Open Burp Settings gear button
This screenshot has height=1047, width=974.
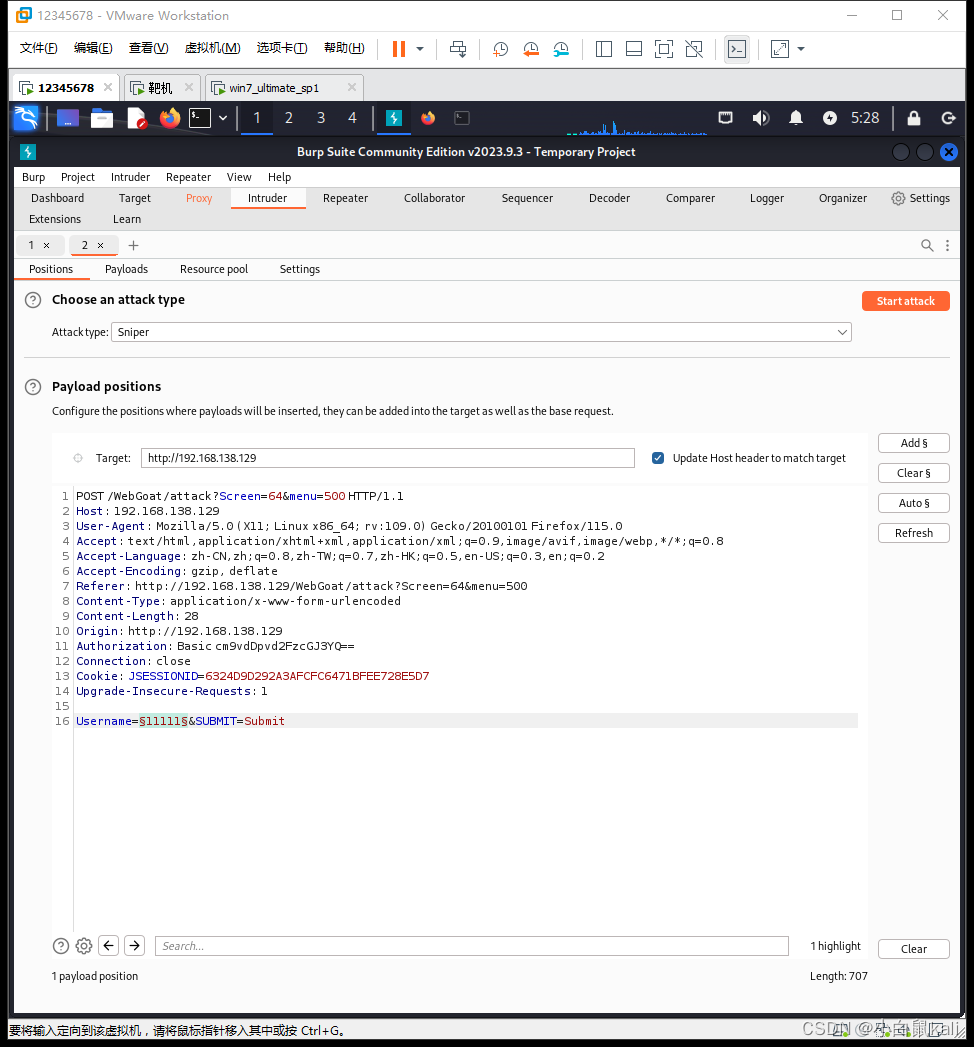(x=921, y=198)
